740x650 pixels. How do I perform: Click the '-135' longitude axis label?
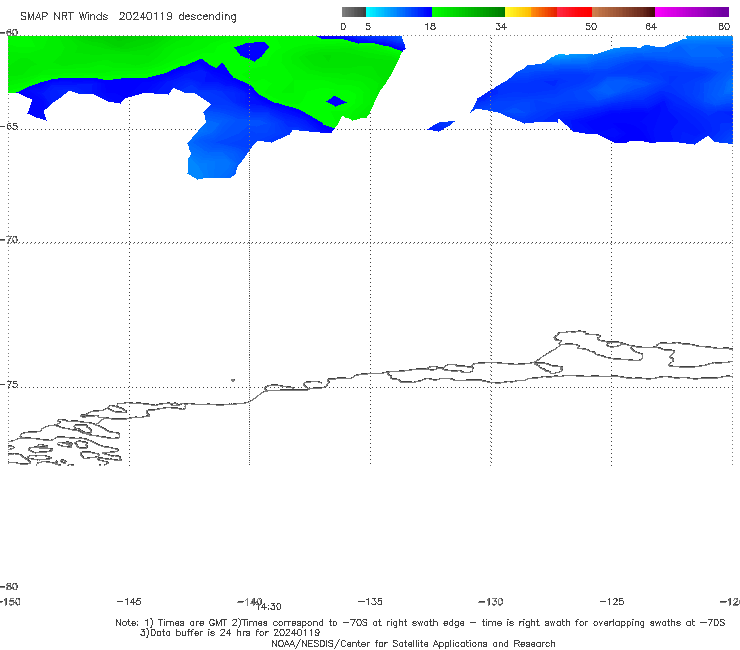(x=370, y=601)
